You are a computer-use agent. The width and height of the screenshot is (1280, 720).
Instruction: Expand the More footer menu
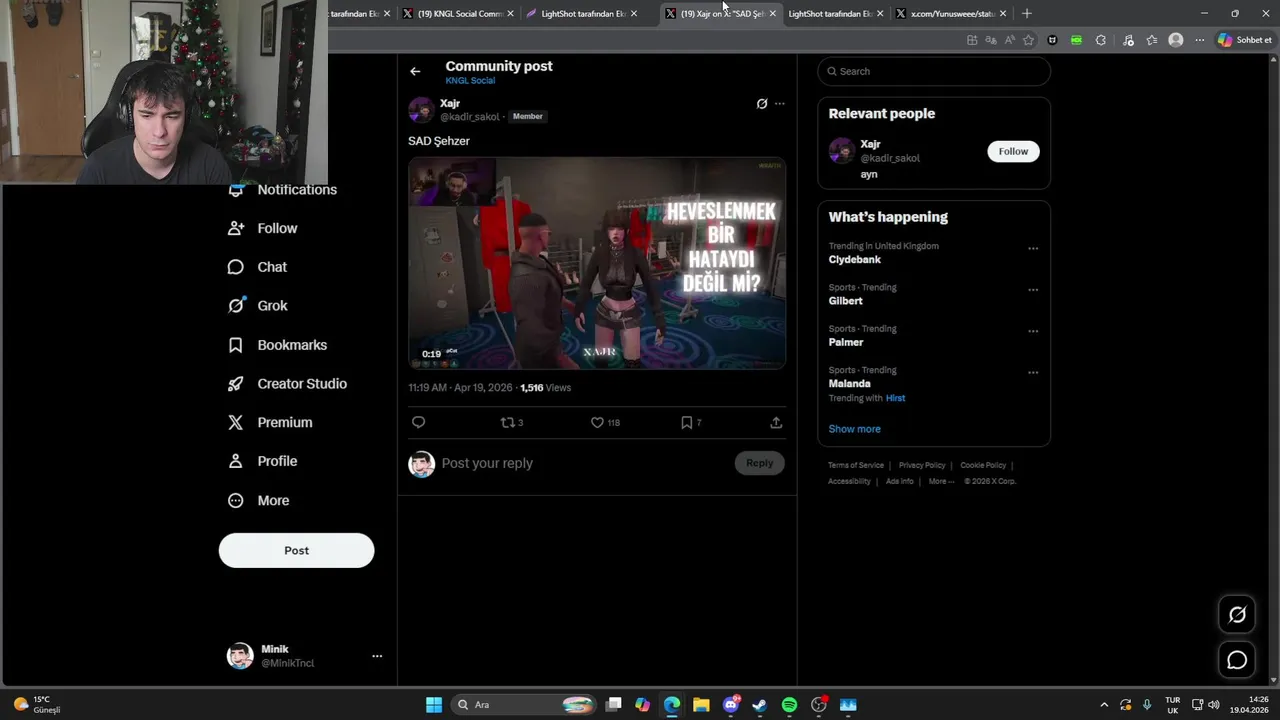pos(941,481)
